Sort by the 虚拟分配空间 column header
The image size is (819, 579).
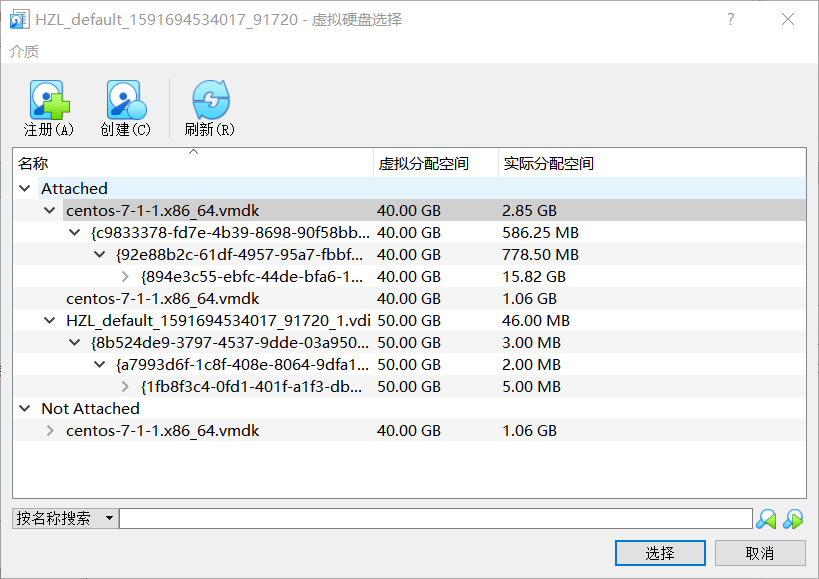click(436, 163)
